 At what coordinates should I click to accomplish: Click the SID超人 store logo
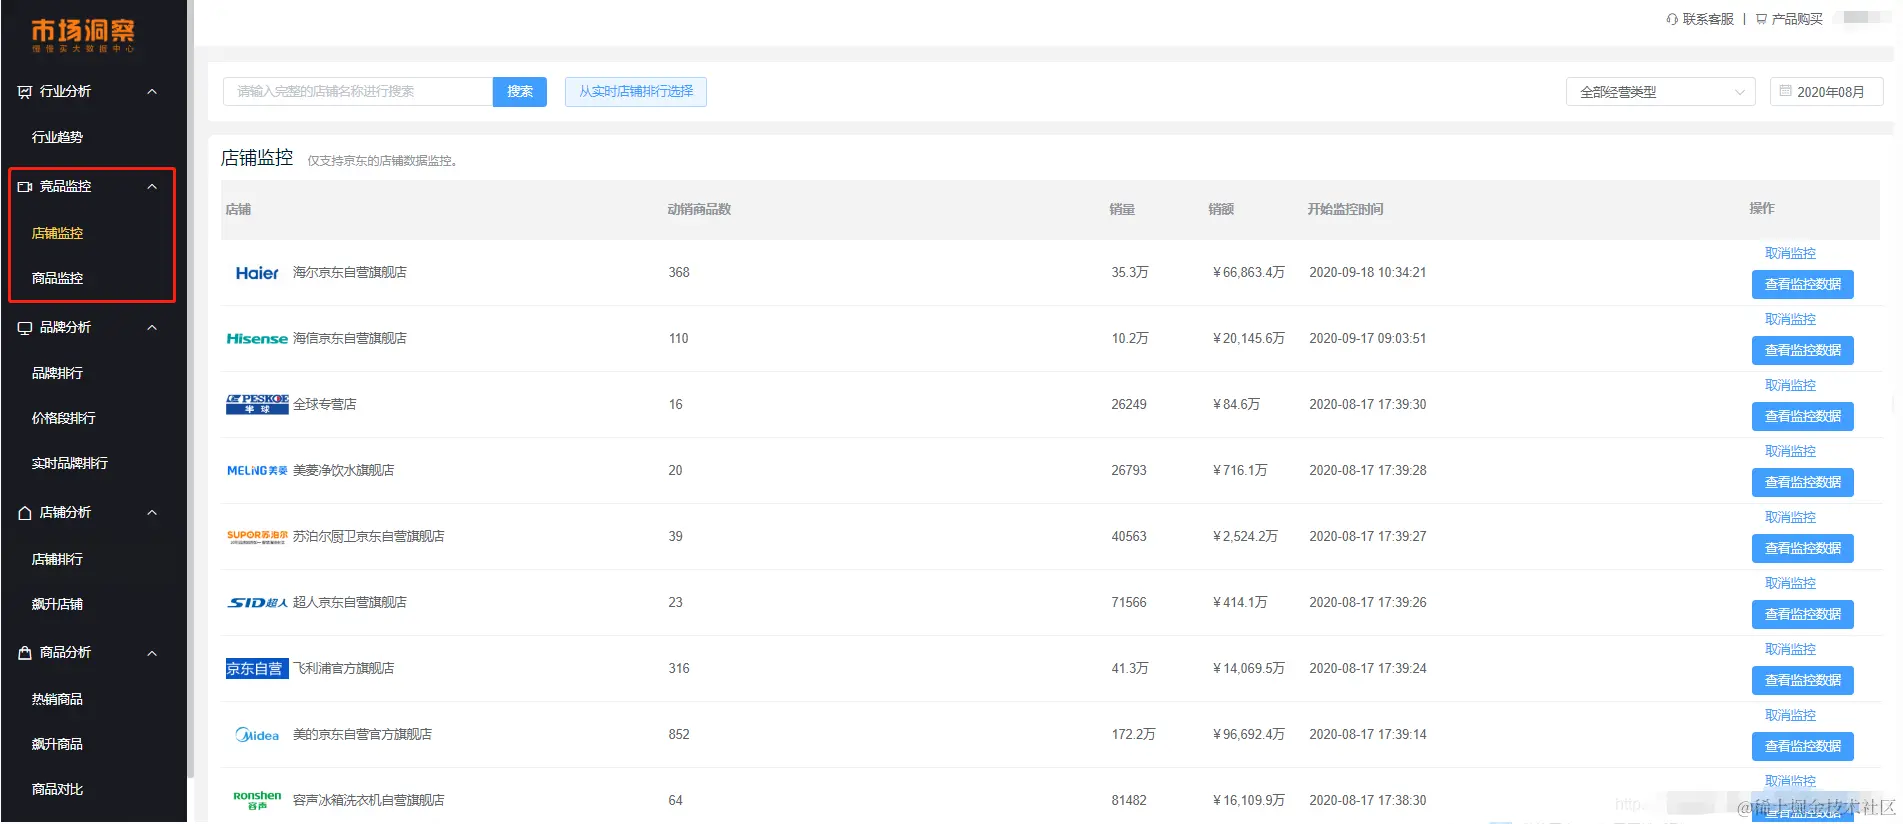257,603
